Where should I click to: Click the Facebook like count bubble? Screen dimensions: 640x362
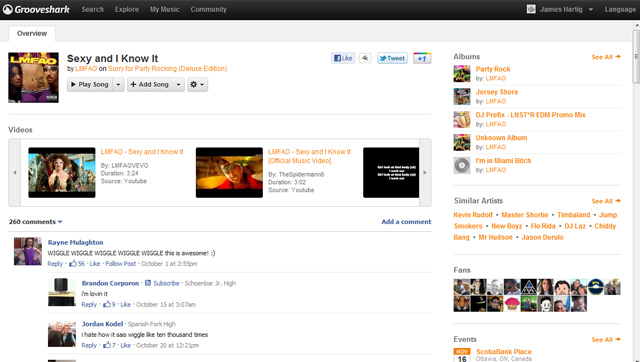pyautogui.click(x=364, y=58)
